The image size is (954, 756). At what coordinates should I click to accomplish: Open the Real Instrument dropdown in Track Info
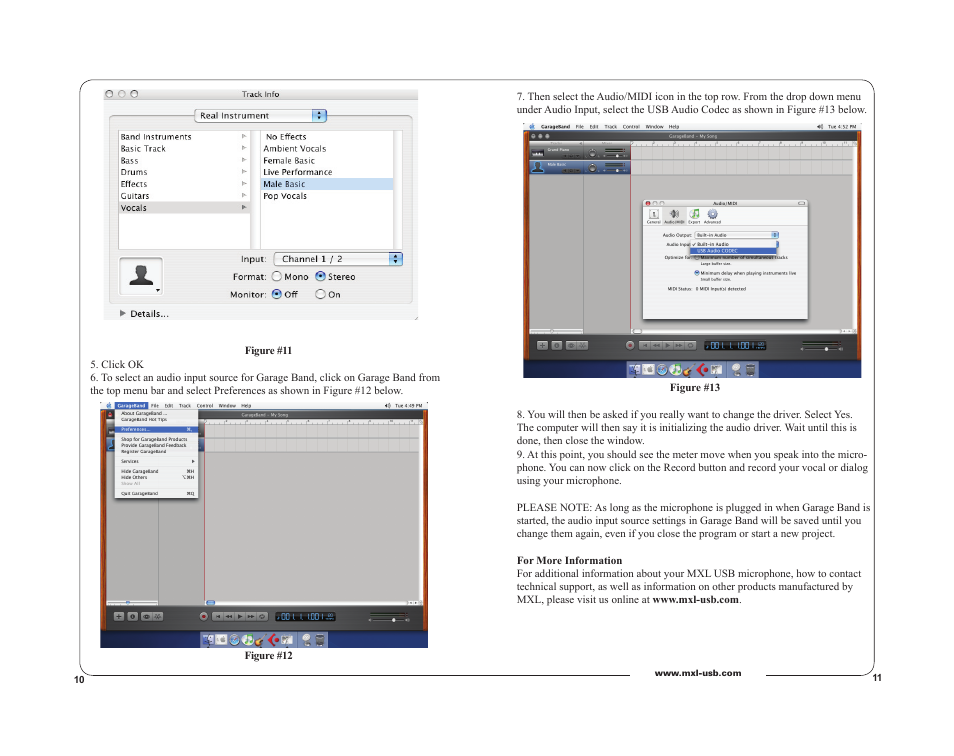(x=260, y=116)
